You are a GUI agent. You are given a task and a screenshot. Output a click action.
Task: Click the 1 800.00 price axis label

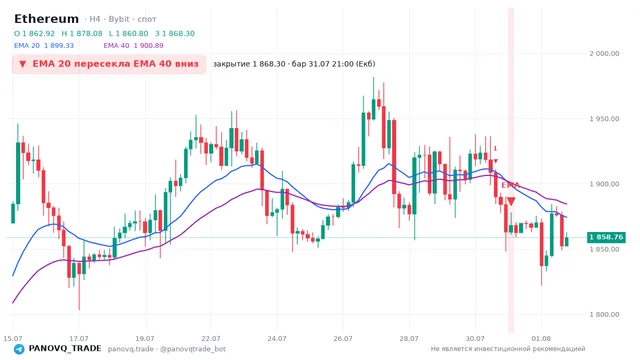[x=604, y=315]
